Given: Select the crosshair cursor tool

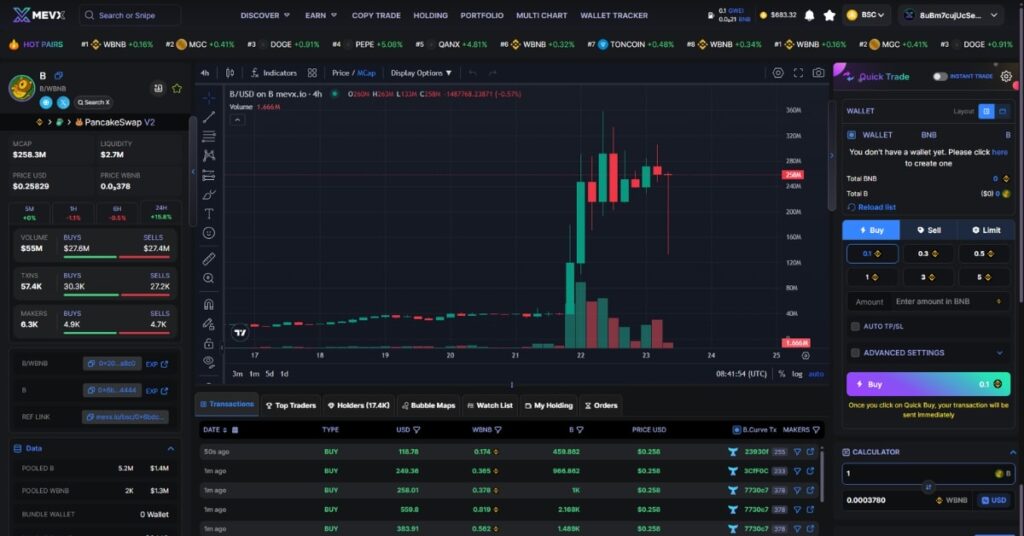Looking at the screenshot, I should [x=209, y=98].
